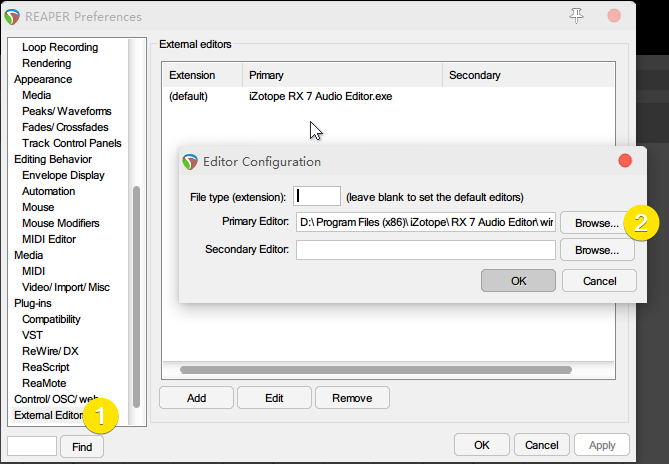This screenshot has height=464, width=669.
Task: Click the Primary Editor path field
Action: coord(426,222)
